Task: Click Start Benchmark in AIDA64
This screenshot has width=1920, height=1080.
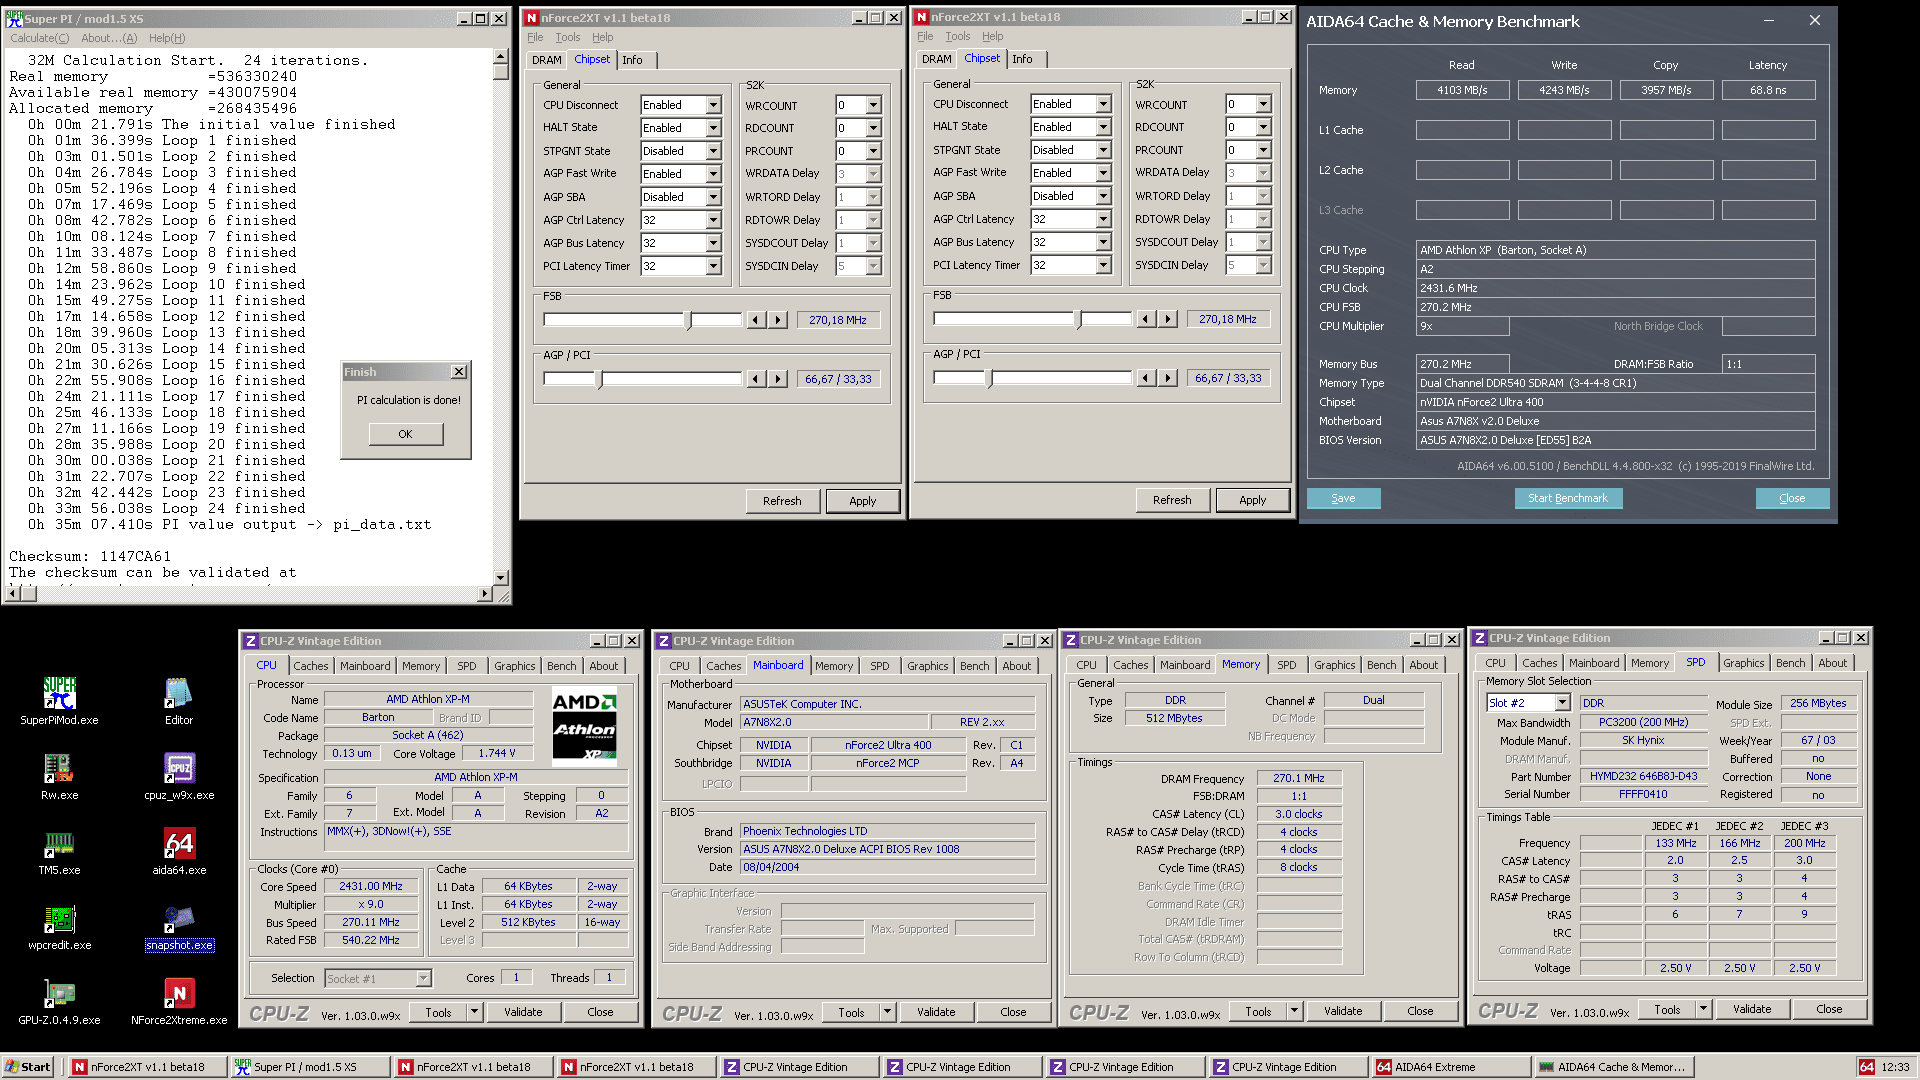Action: tap(1567, 498)
